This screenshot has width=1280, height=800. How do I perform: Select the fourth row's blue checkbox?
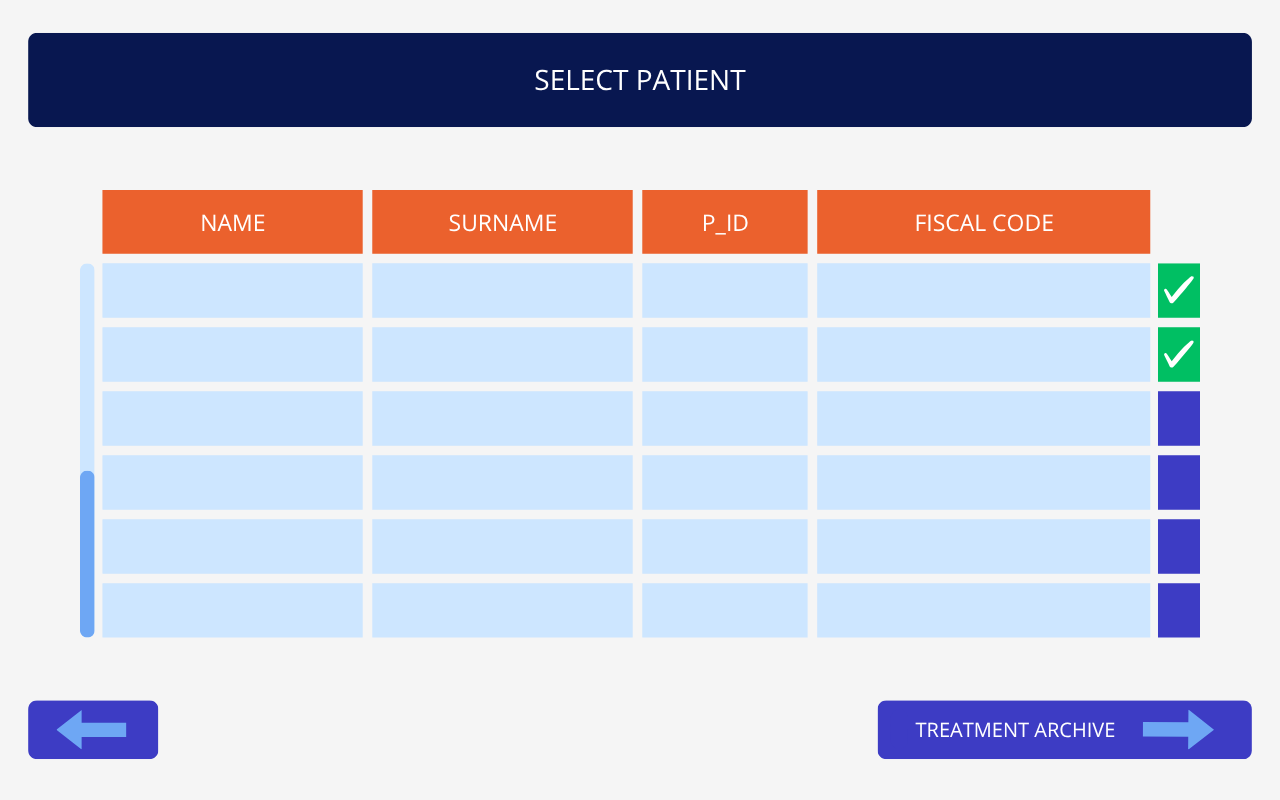[x=1179, y=483]
